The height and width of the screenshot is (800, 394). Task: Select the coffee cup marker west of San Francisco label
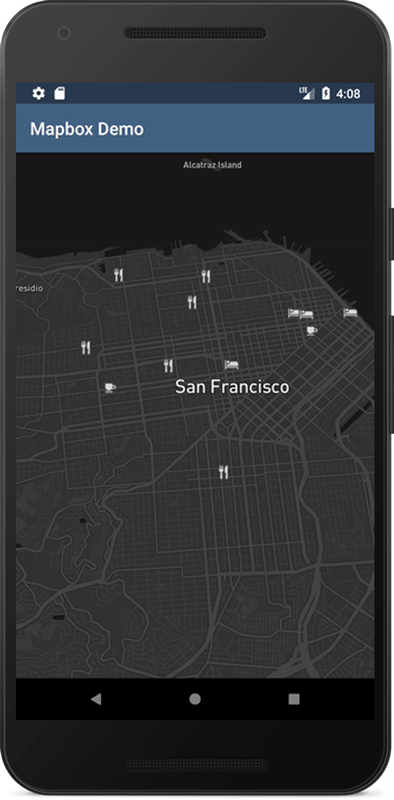(110, 388)
